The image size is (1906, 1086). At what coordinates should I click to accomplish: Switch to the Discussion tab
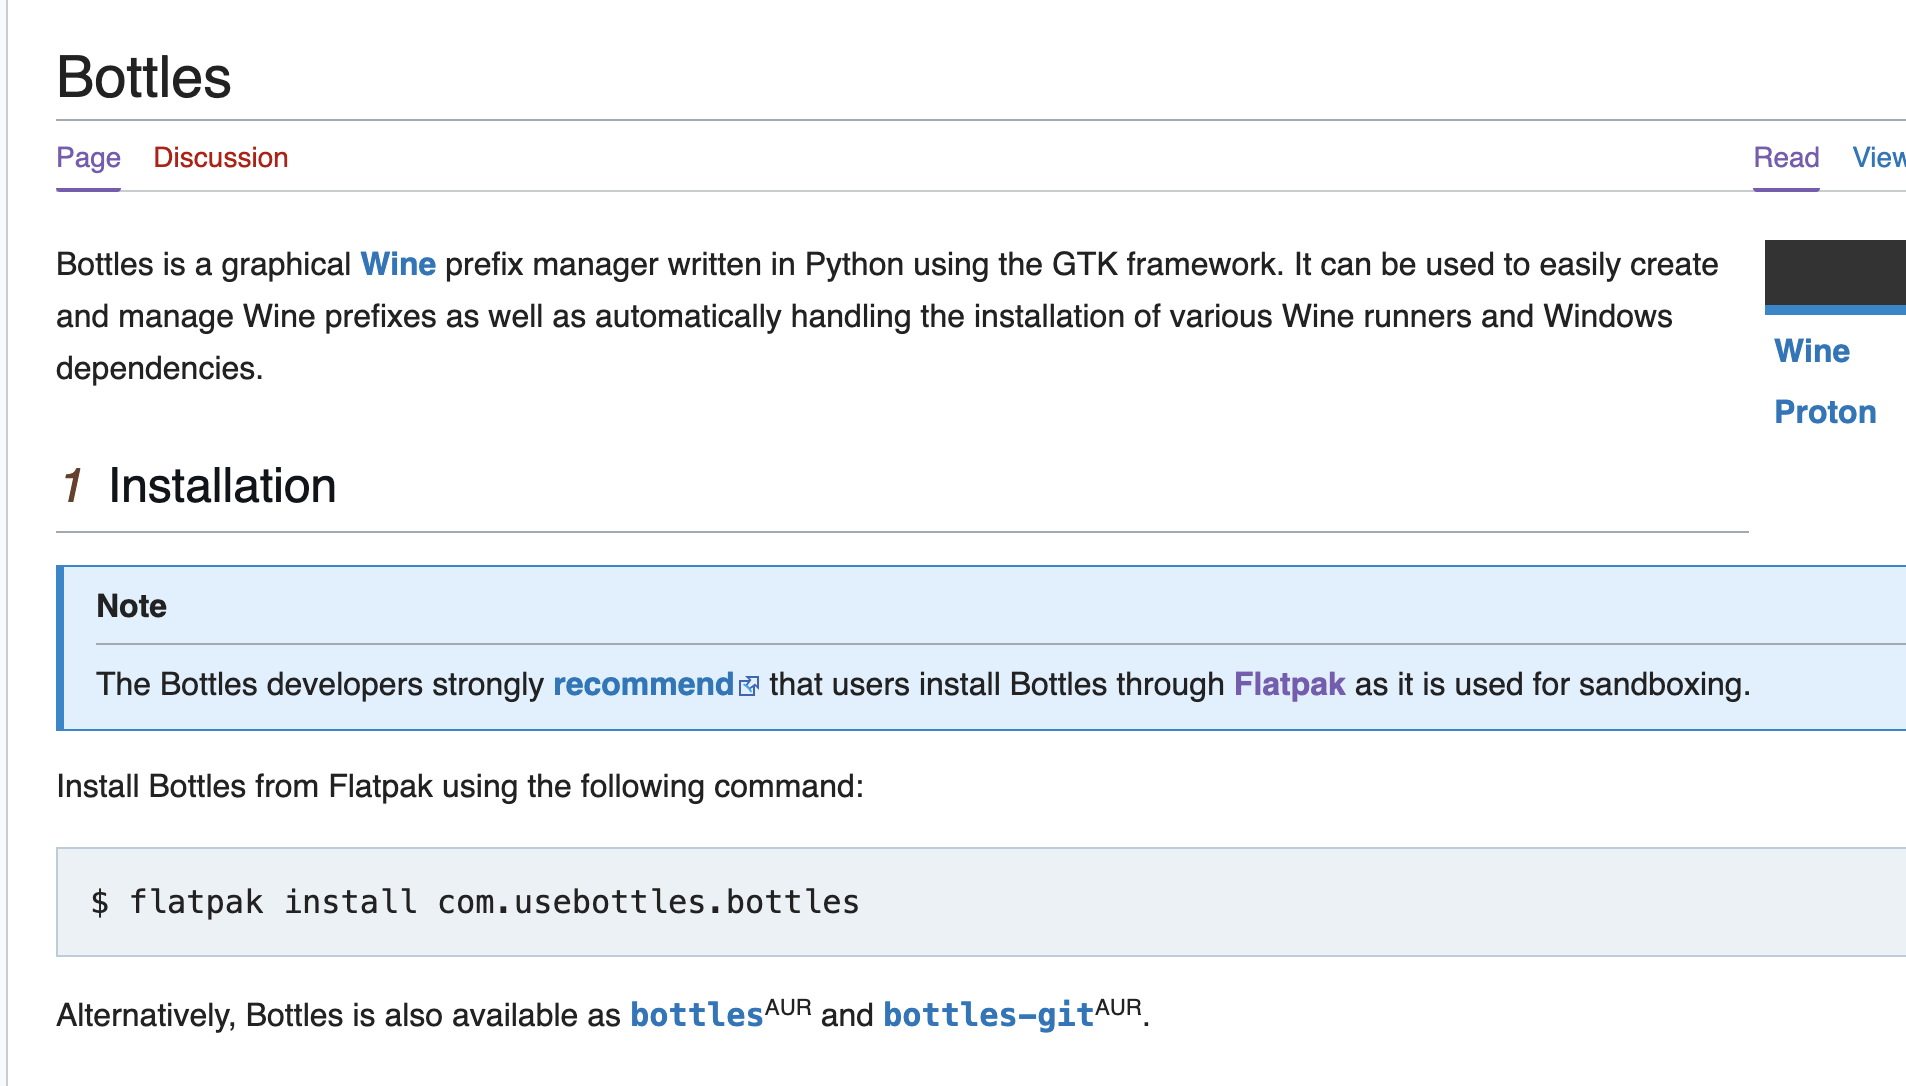click(x=220, y=158)
